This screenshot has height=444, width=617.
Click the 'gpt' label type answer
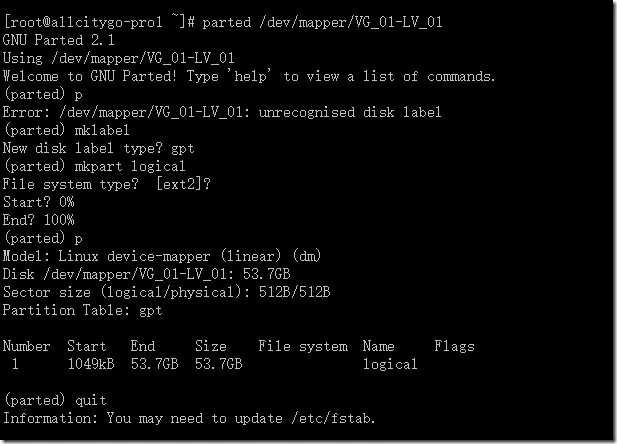(x=183, y=149)
